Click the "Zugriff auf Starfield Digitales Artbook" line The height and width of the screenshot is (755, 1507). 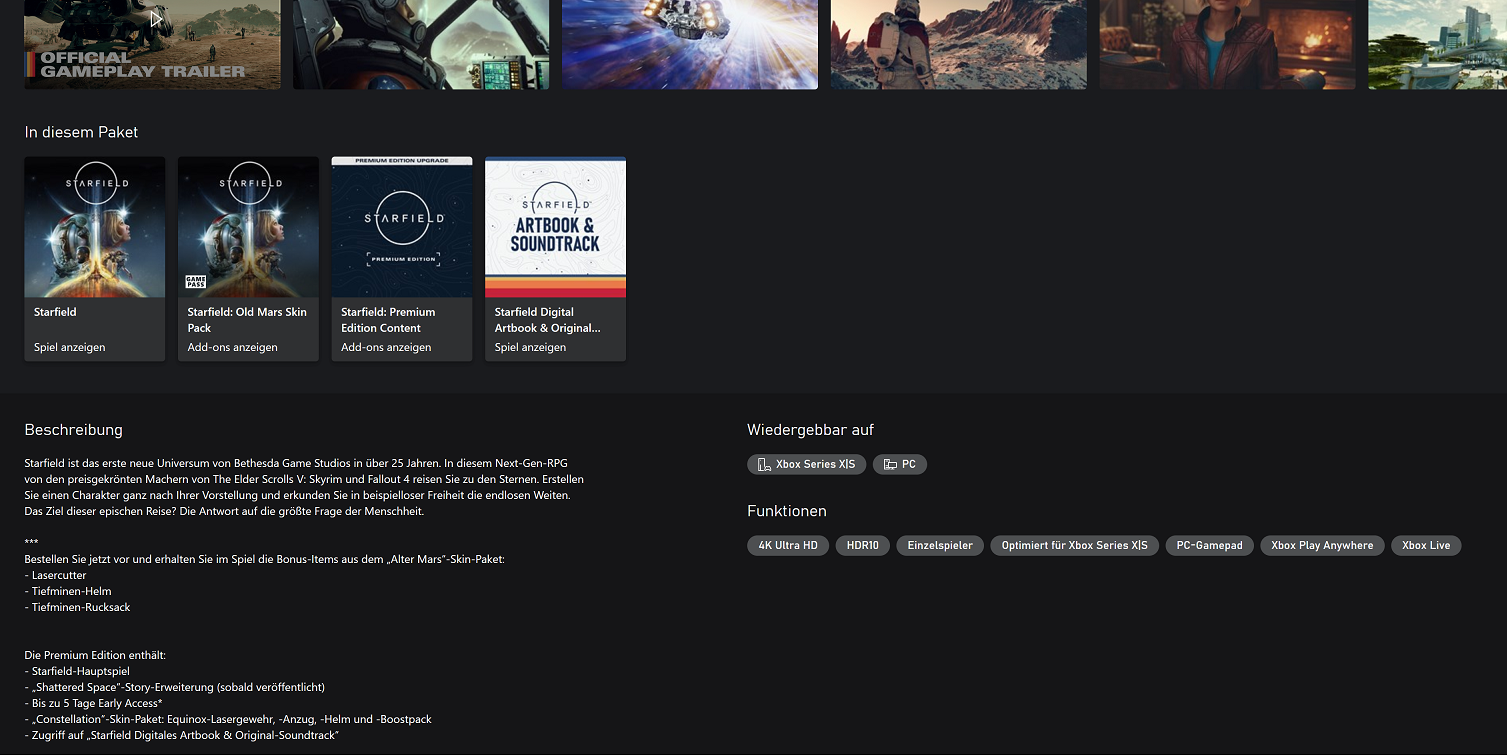click(182, 736)
